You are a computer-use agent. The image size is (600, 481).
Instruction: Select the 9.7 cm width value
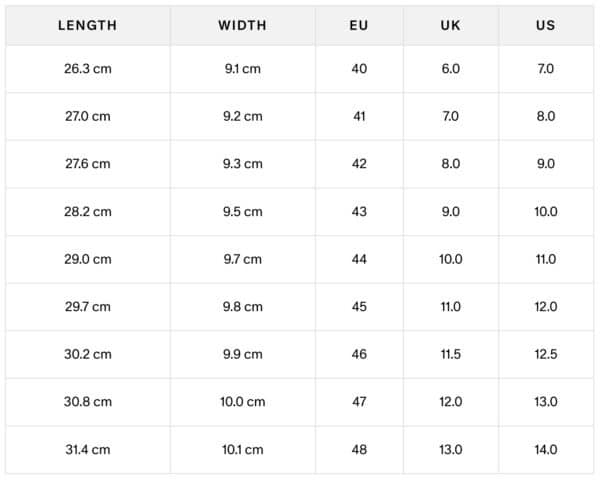(x=242, y=259)
